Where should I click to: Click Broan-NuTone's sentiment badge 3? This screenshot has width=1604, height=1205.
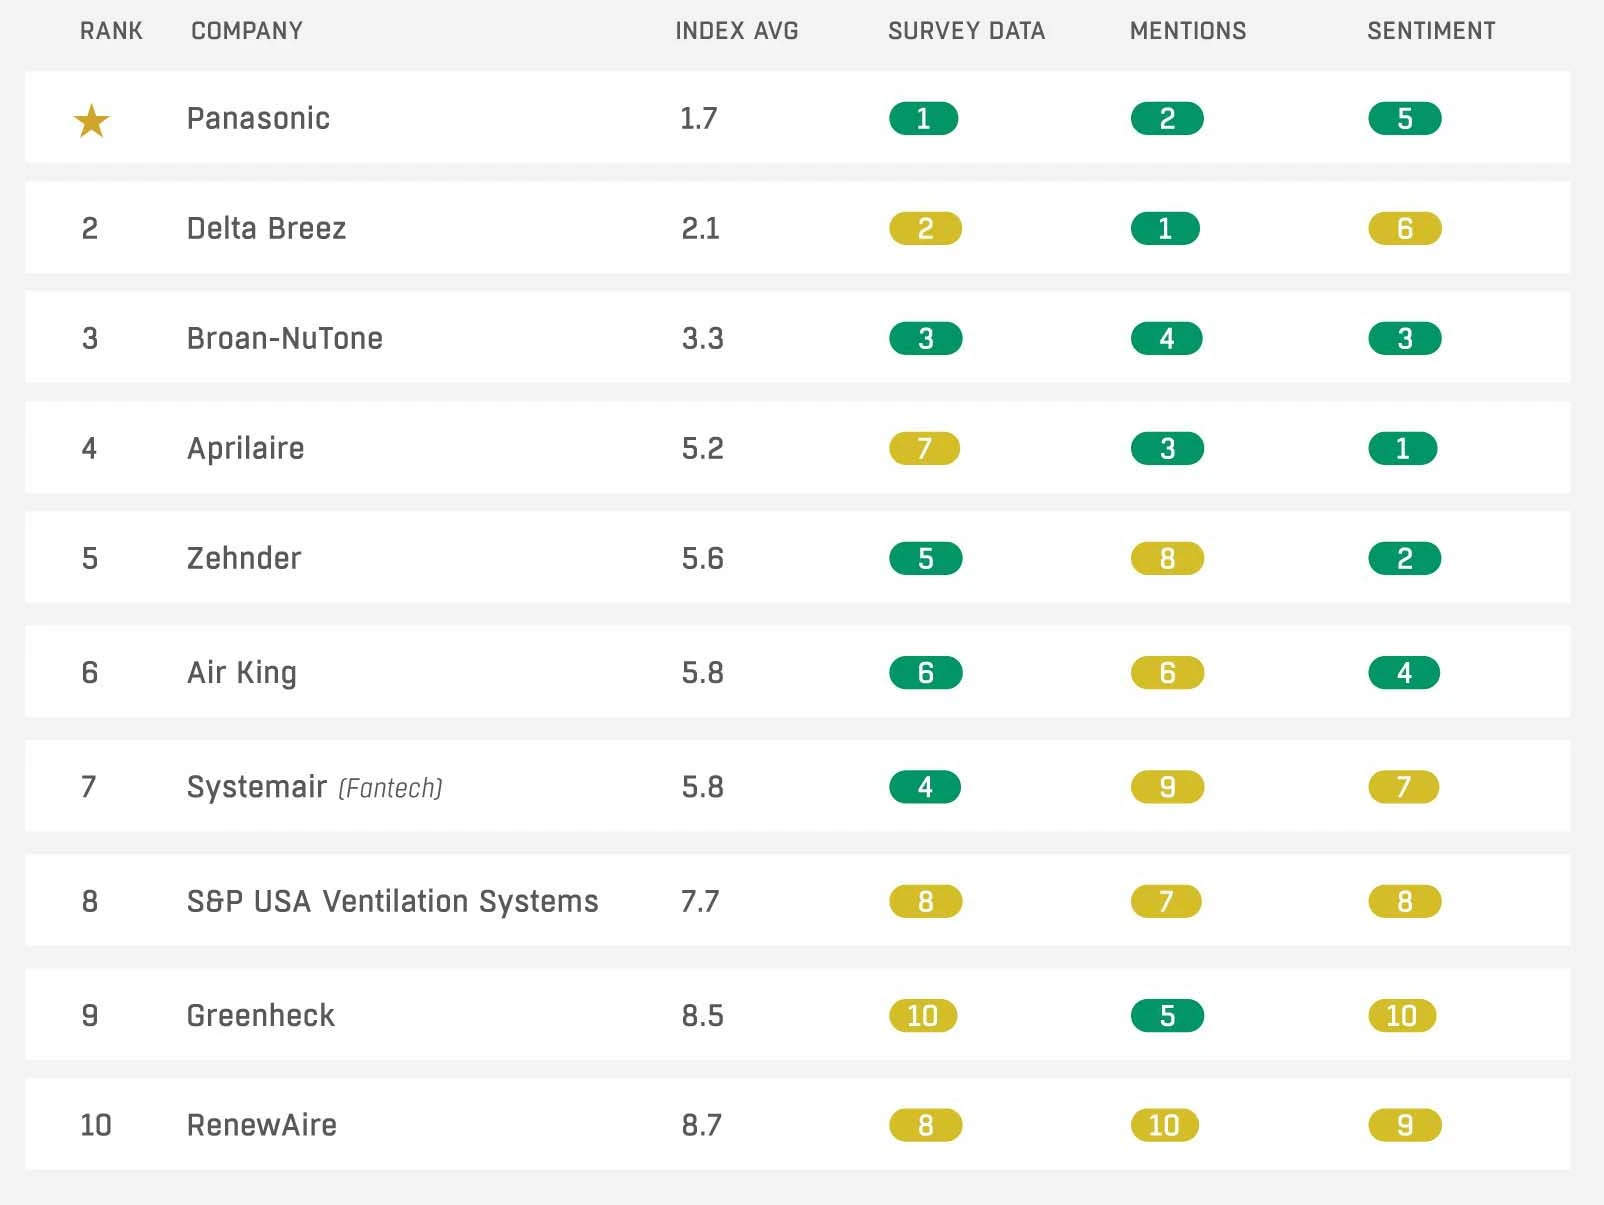click(x=1405, y=339)
